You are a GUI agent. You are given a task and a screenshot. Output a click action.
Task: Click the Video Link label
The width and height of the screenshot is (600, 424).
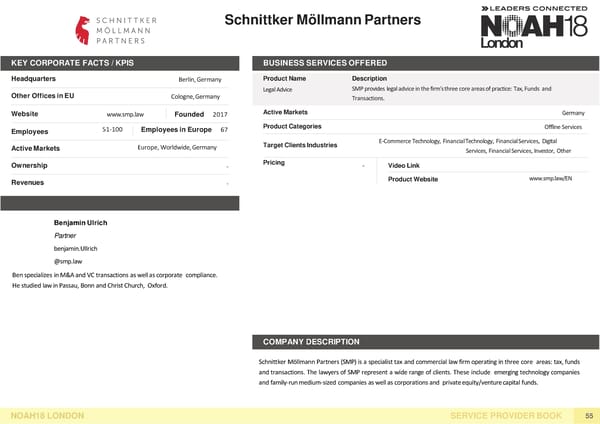click(x=403, y=164)
